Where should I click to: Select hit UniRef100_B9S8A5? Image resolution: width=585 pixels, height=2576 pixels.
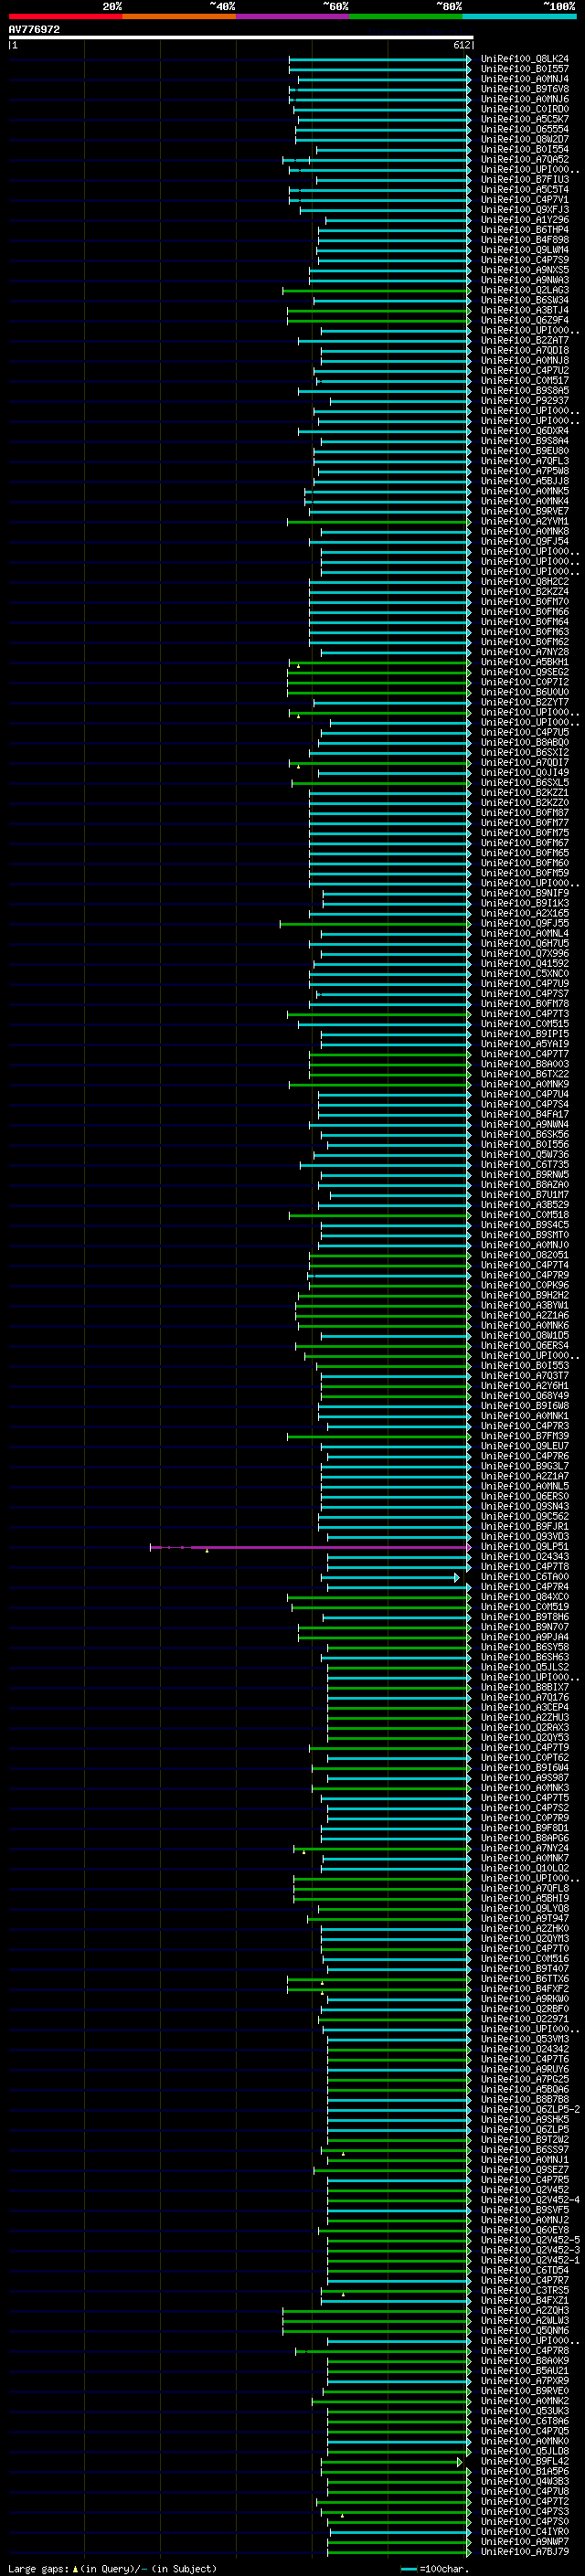click(525, 391)
